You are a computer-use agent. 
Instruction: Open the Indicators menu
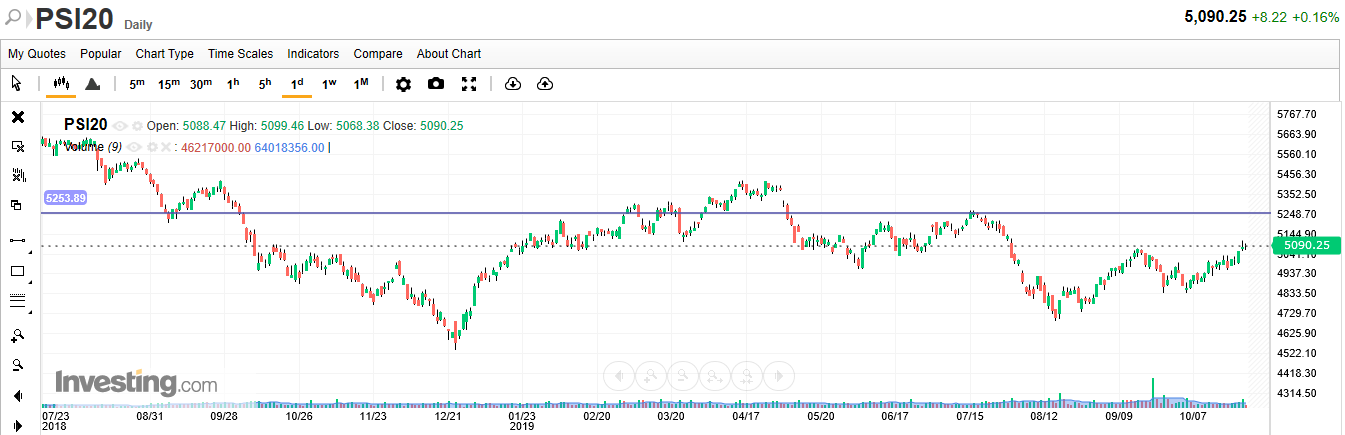(313, 54)
